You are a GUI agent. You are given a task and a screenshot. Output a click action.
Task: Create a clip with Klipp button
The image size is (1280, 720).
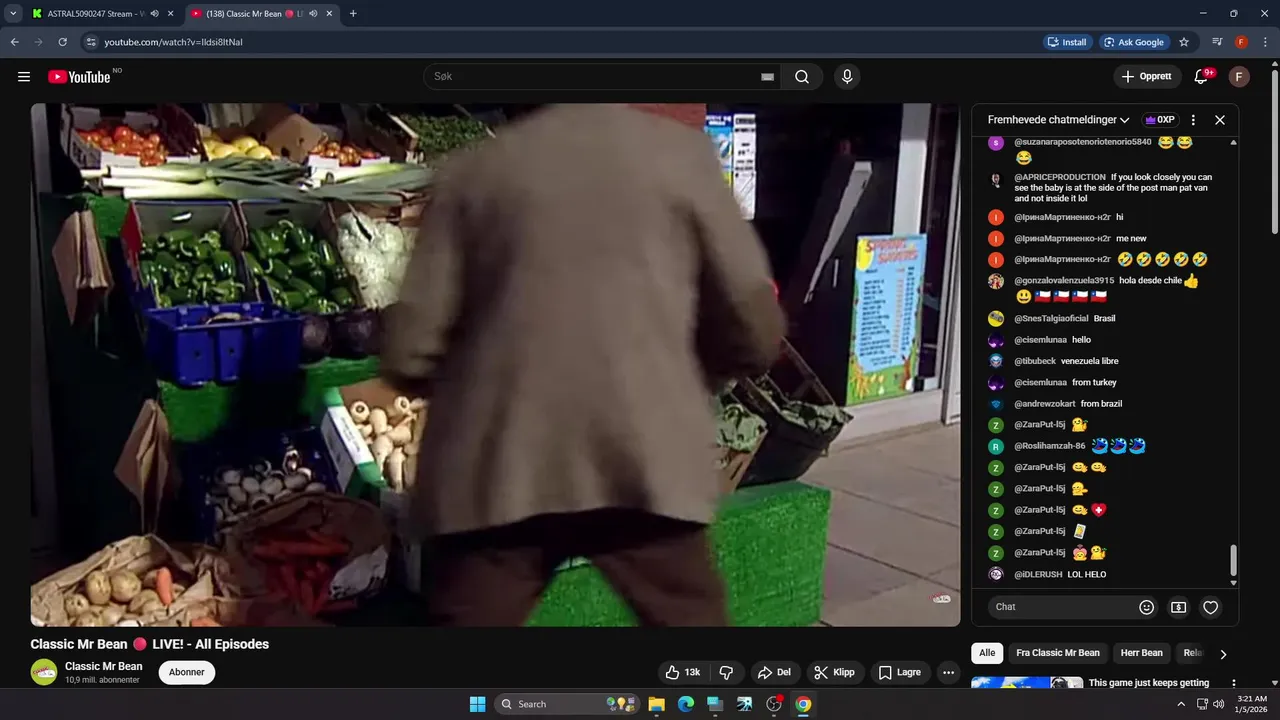(835, 672)
